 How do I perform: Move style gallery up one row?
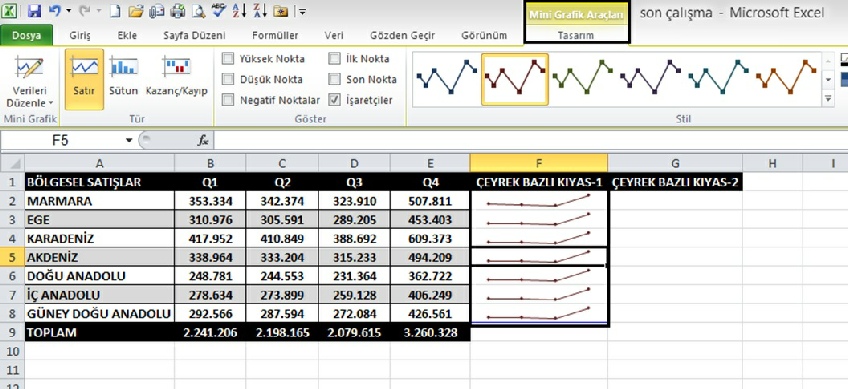[x=828, y=61]
